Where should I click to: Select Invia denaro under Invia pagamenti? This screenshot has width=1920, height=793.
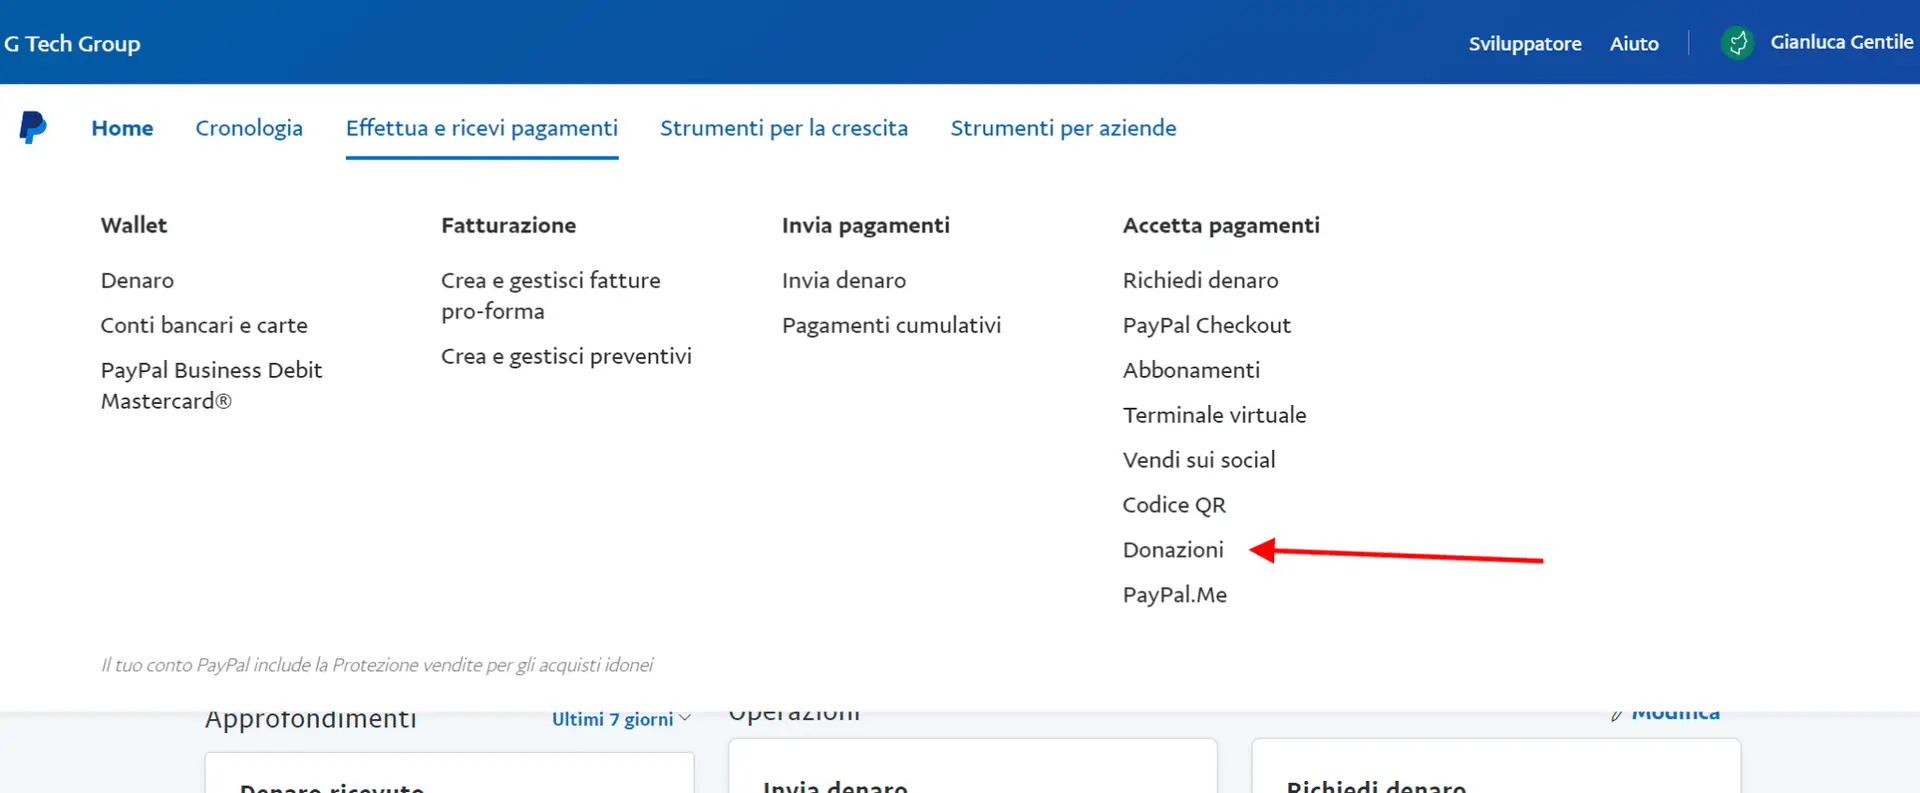844,280
